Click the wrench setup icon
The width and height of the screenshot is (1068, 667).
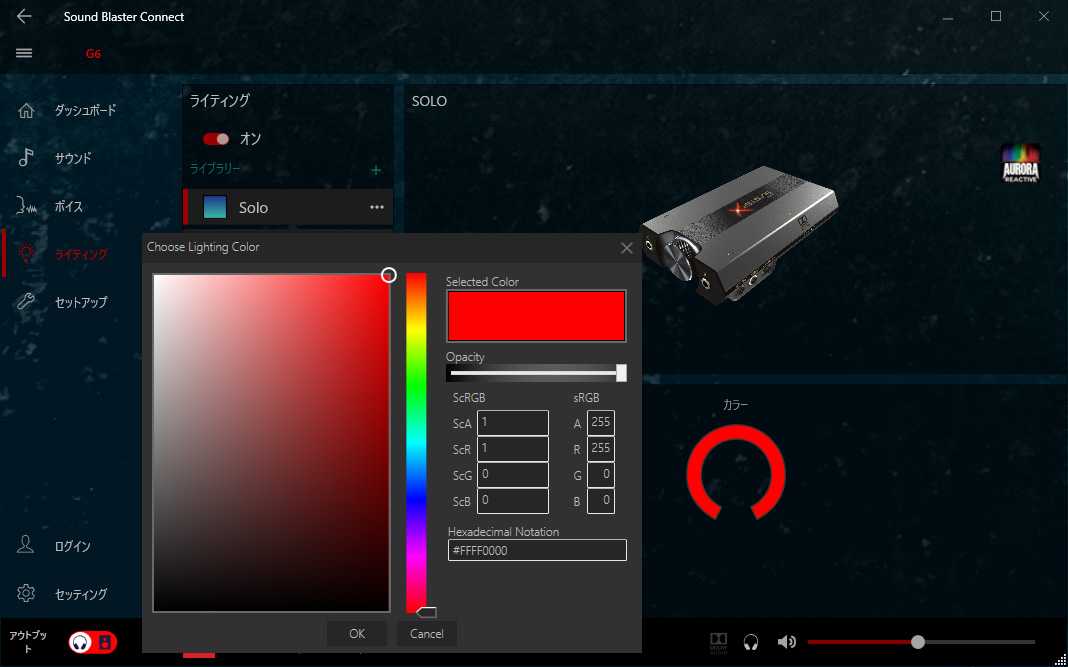click(x=26, y=301)
